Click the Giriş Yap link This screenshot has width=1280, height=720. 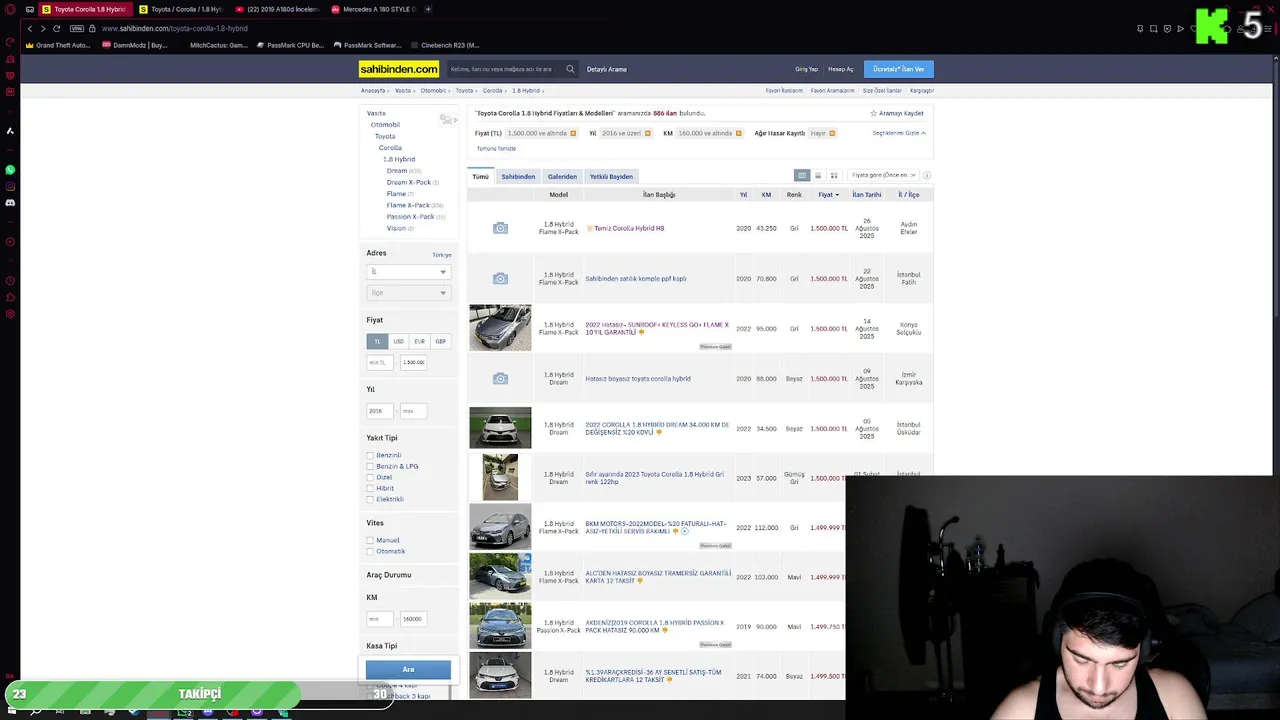click(x=806, y=69)
